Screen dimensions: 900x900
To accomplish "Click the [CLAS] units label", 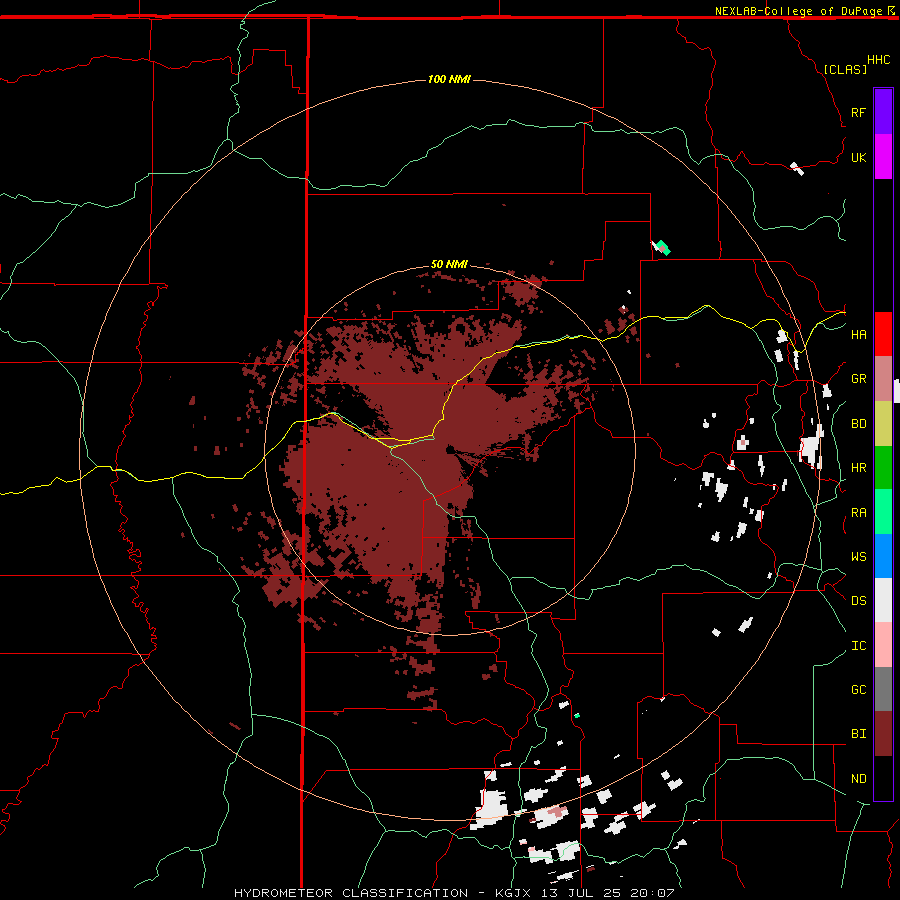I will [845, 69].
